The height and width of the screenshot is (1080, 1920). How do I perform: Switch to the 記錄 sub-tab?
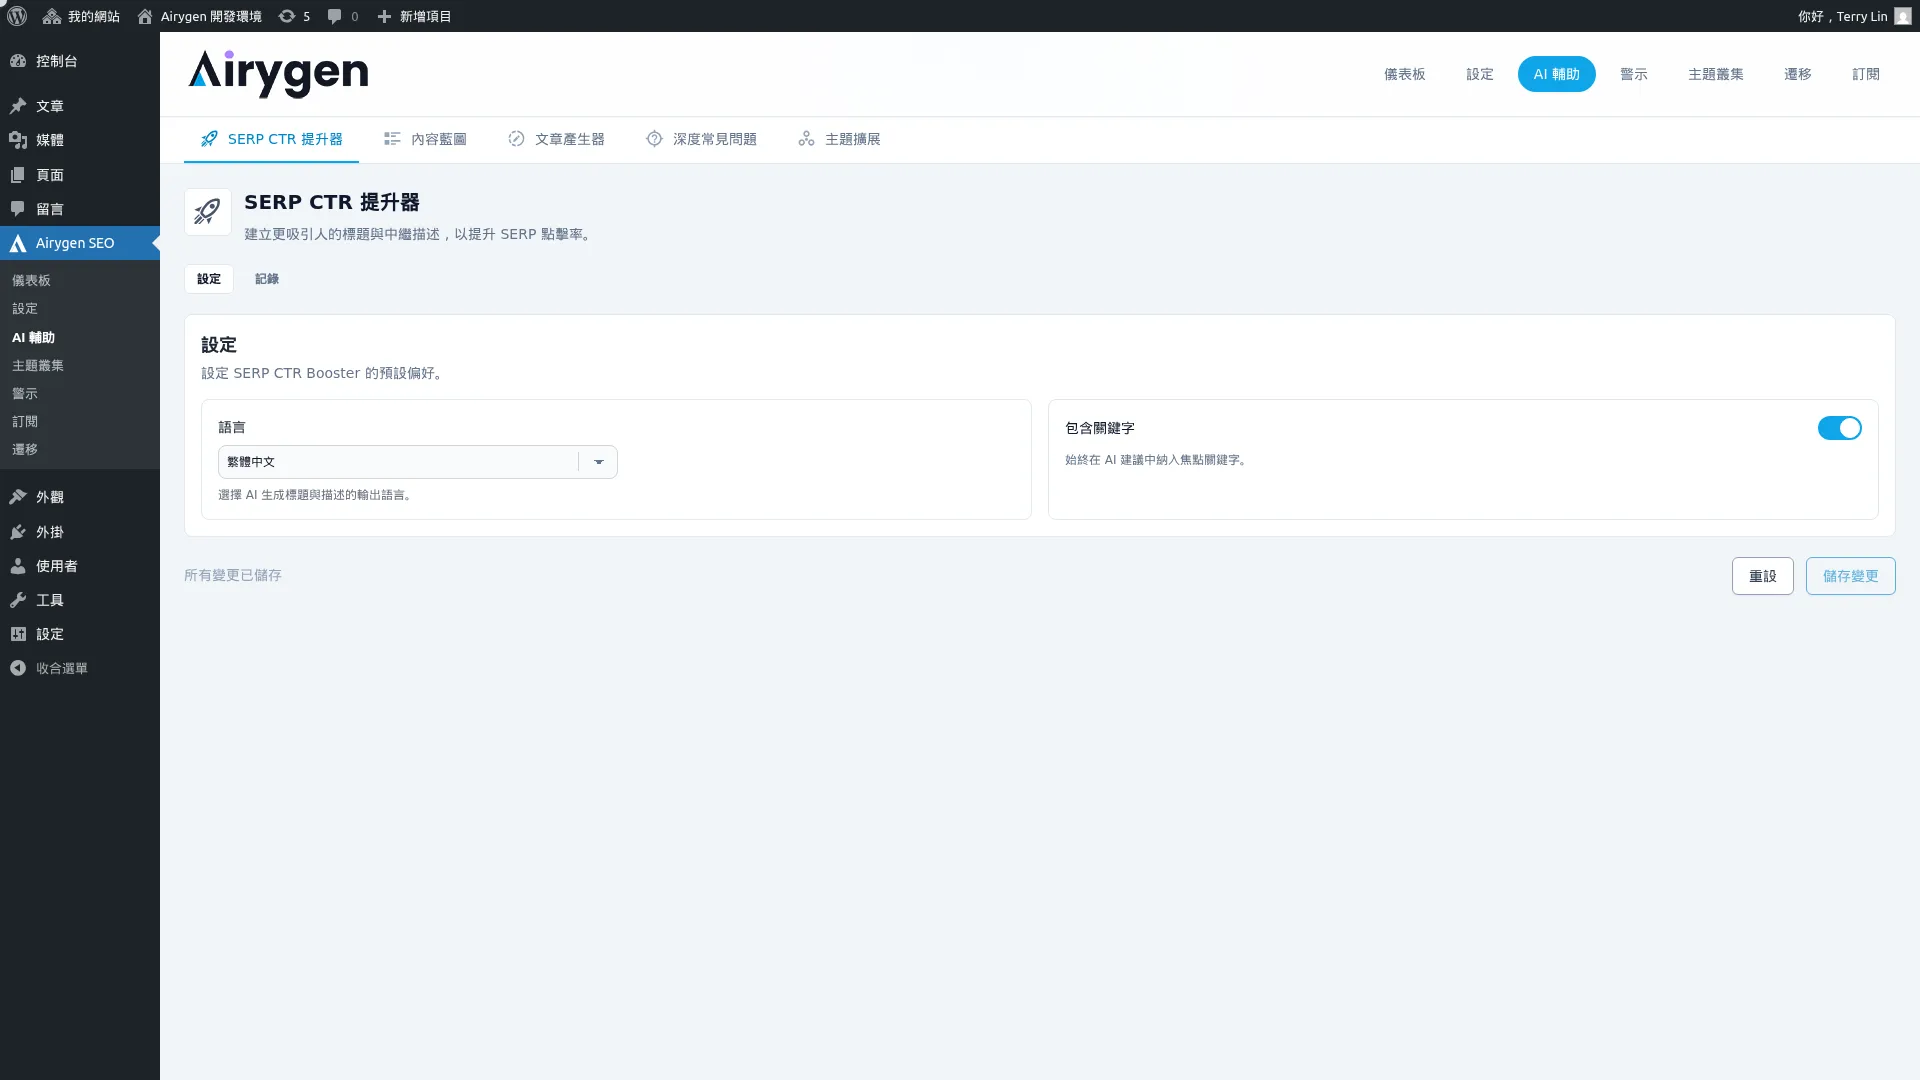pos(267,279)
